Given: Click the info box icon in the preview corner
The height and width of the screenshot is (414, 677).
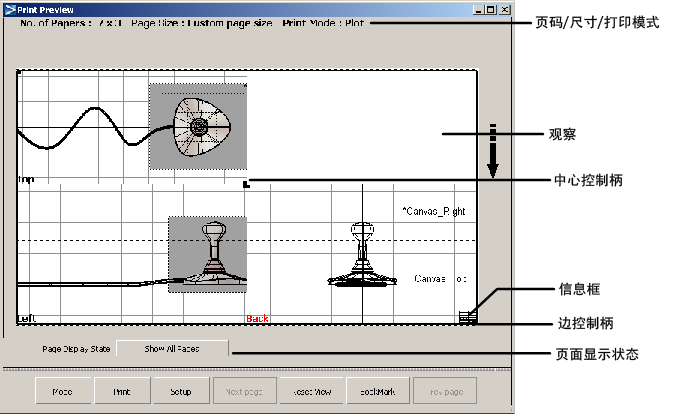Looking at the screenshot, I should 468,317.
